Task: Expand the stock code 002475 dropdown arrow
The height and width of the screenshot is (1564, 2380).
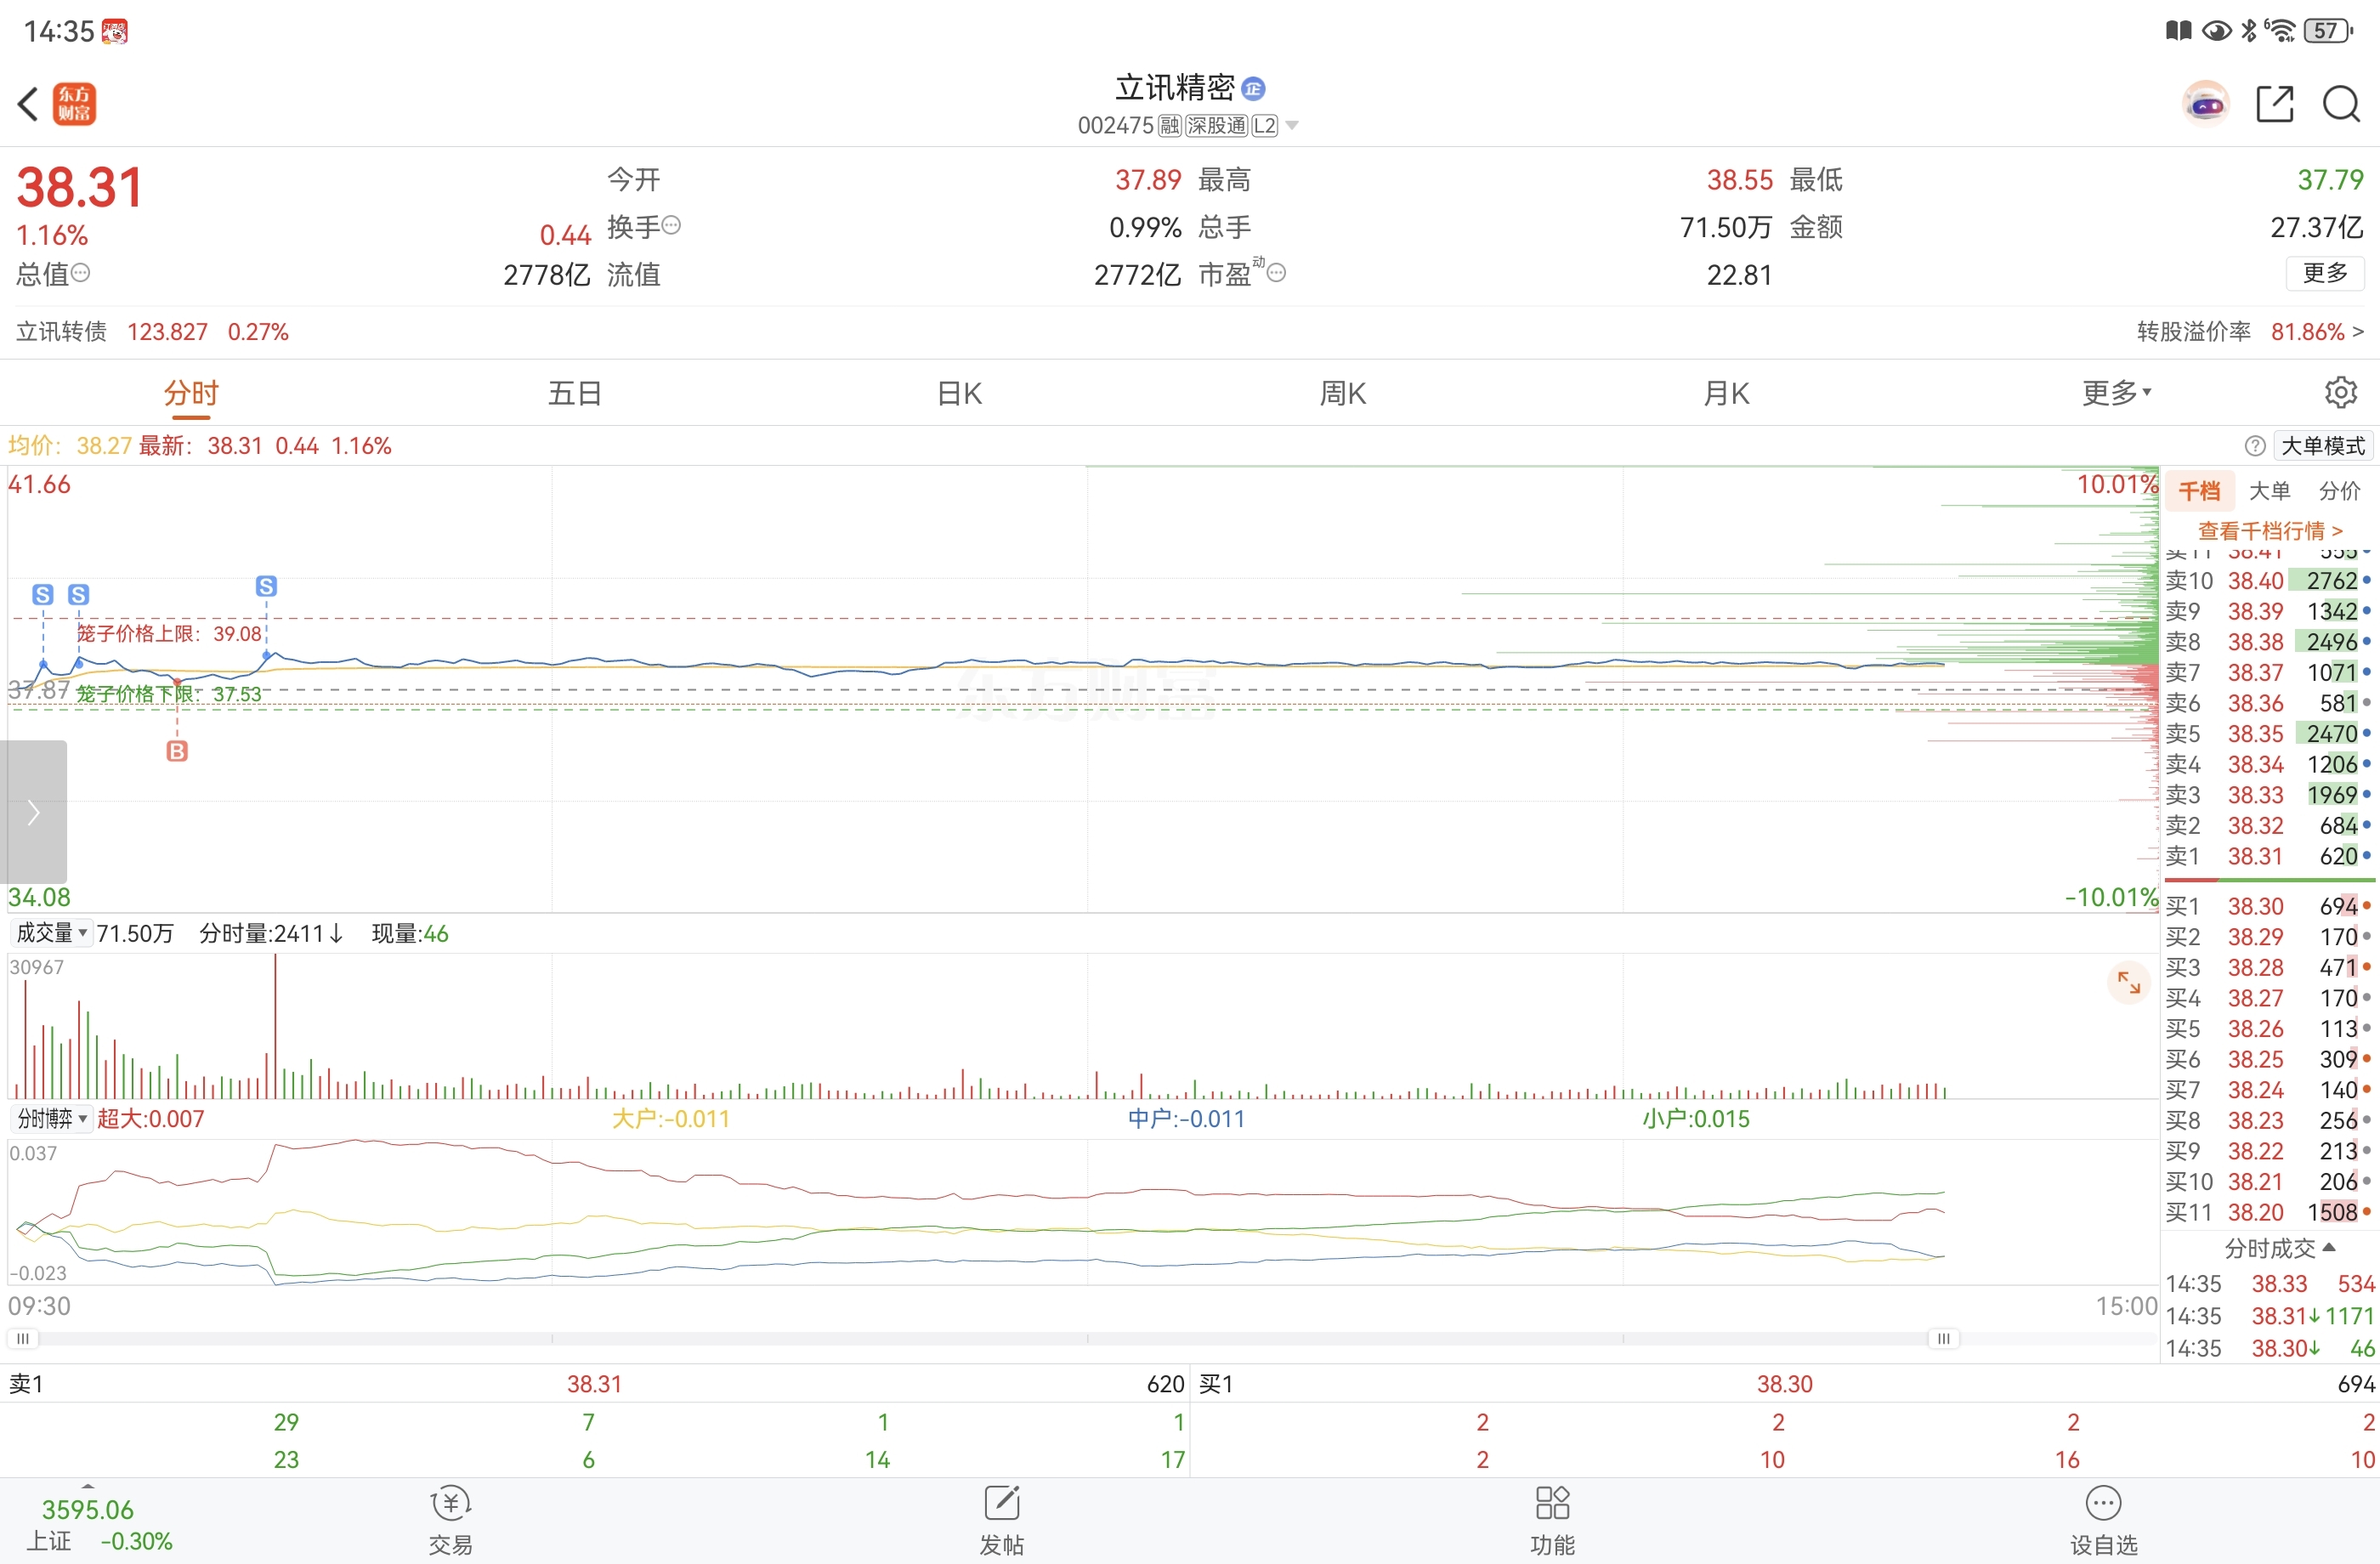Action: [1292, 126]
